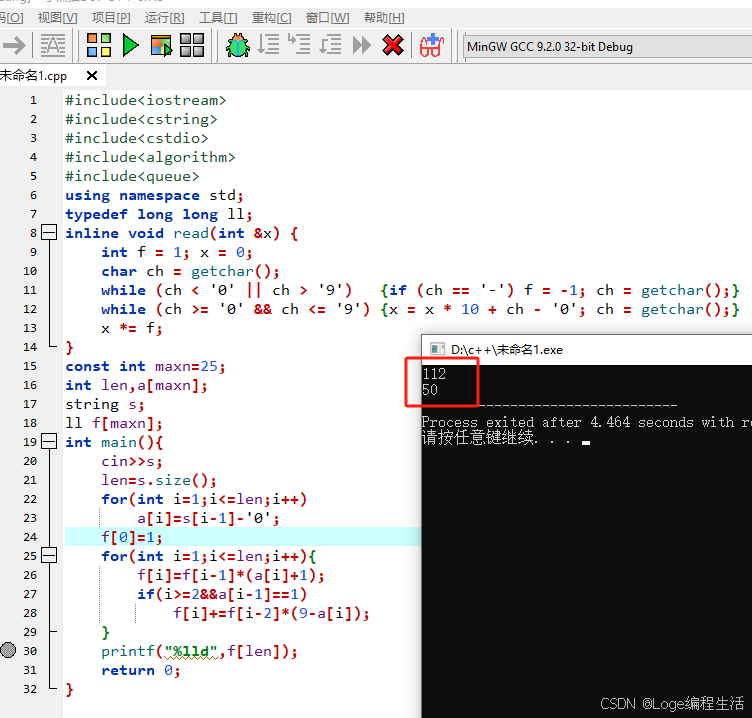Open the 窗口[W] menu
Screen dimensions: 752x718
(x=328, y=18)
